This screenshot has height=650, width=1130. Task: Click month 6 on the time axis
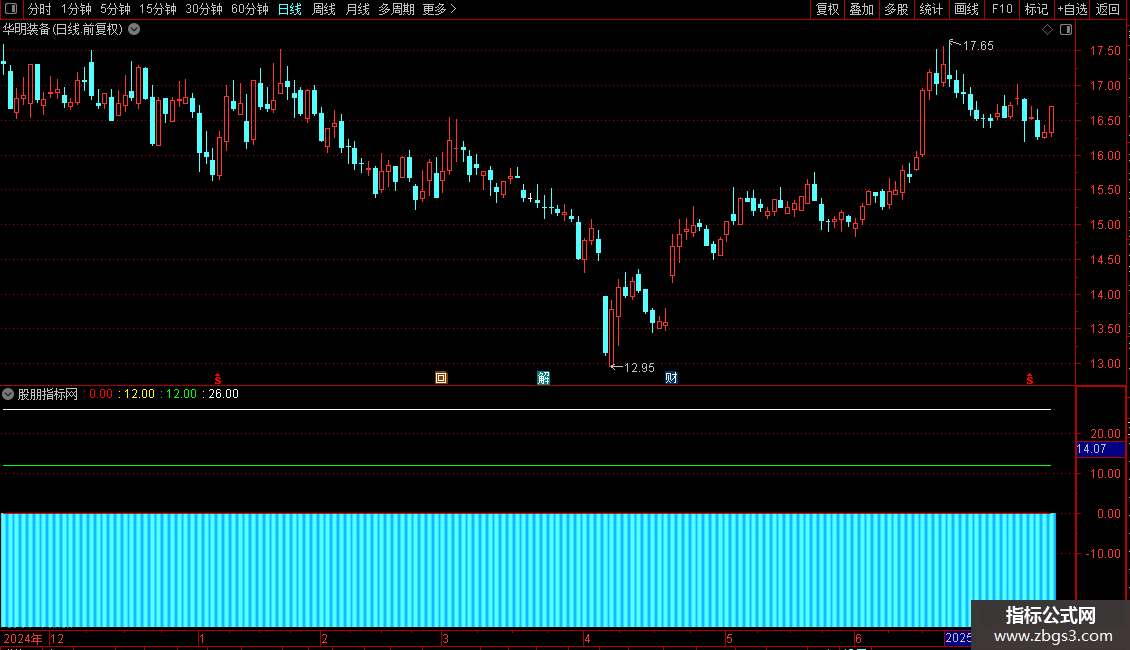[858, 638]
